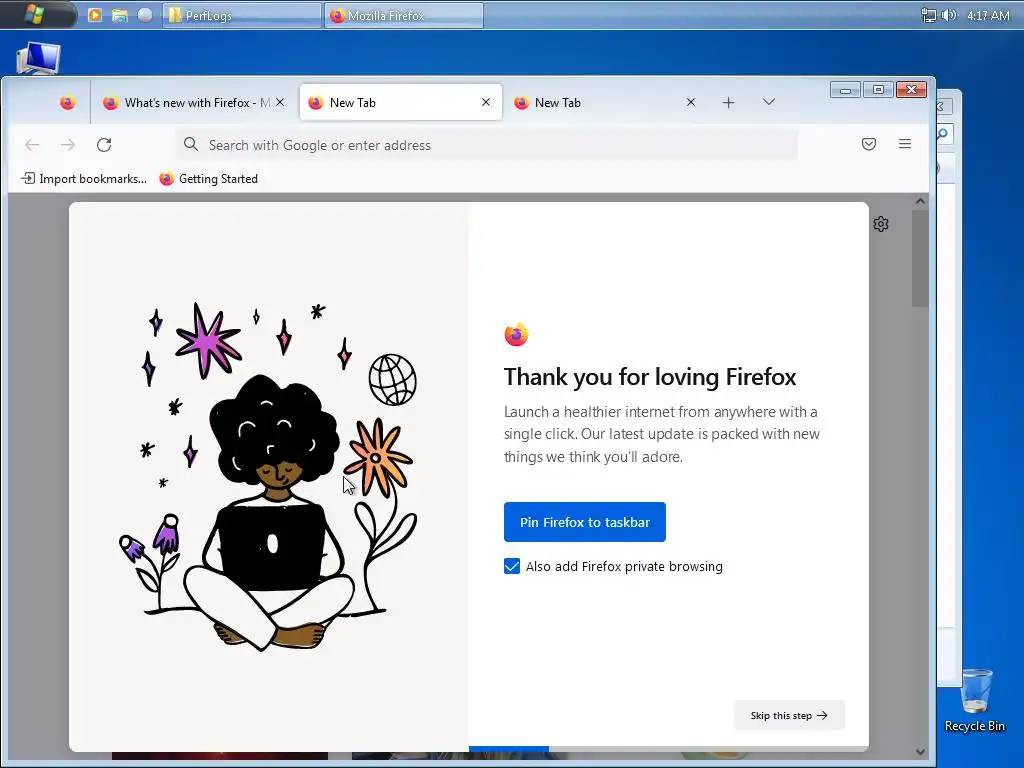Click the pinned Firefox tab icon
The image size is (1024, 768).
(x=67, y=103)
